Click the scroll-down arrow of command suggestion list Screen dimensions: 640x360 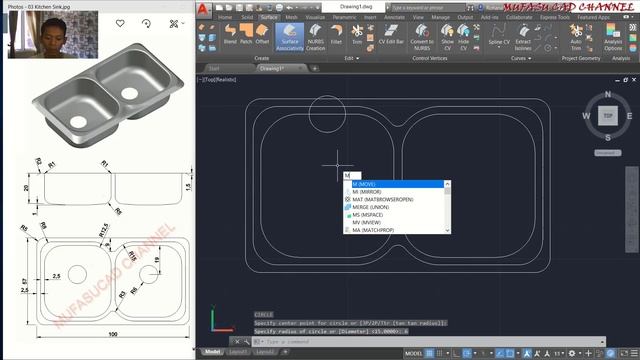(x=447, y=230)
